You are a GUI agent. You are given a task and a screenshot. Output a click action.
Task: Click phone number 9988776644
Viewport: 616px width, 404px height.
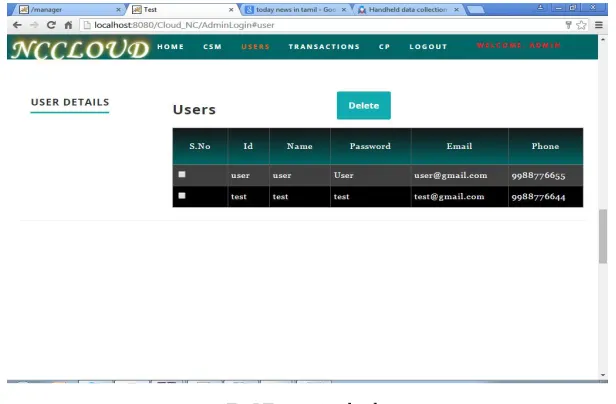(538, 197)
